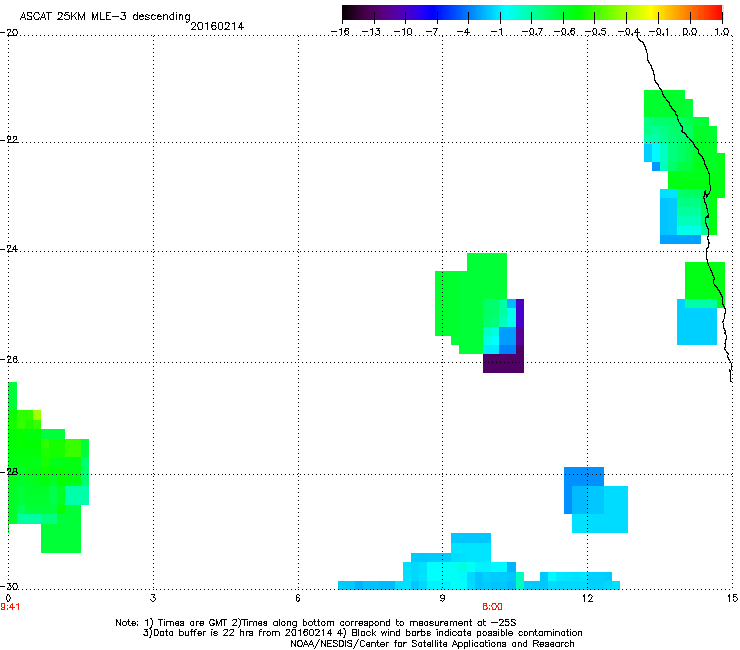Click the '-28' latitude axis label
Viewport: 740px width, 650px height.
pyautogui.click(x=9, y=472)
